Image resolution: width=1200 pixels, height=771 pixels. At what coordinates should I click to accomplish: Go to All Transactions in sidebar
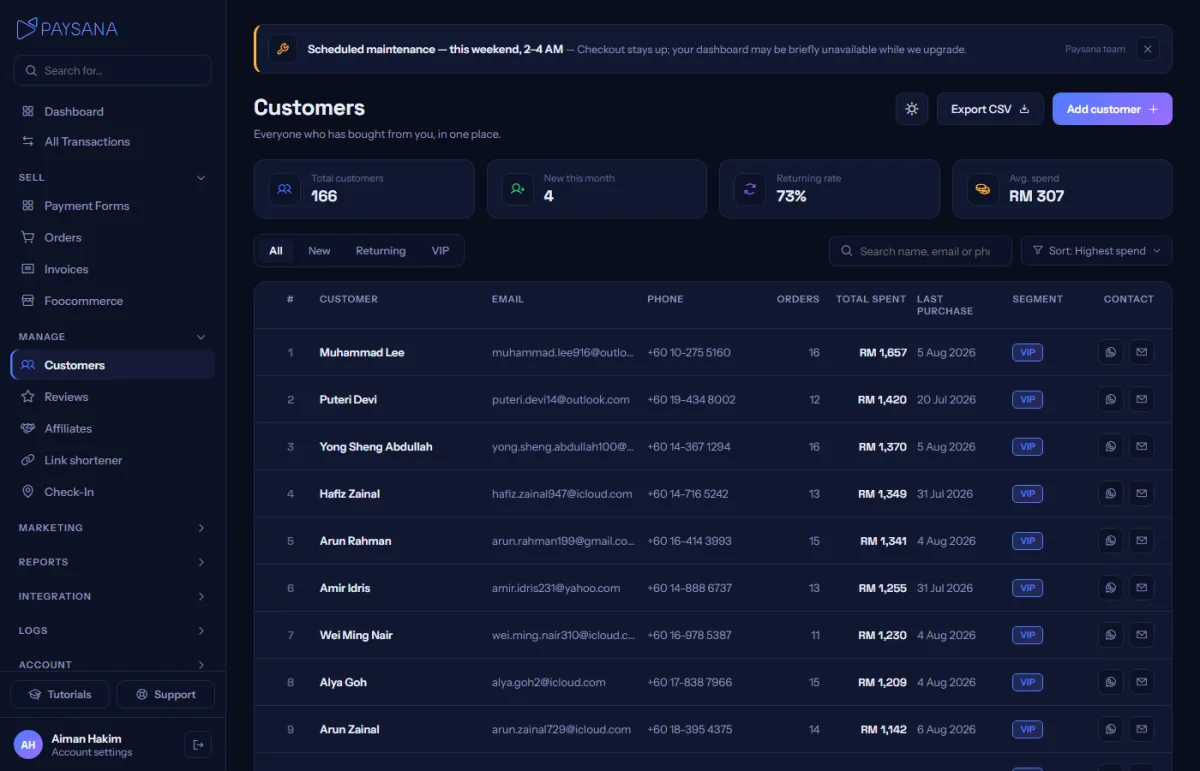tap(112, 141)
